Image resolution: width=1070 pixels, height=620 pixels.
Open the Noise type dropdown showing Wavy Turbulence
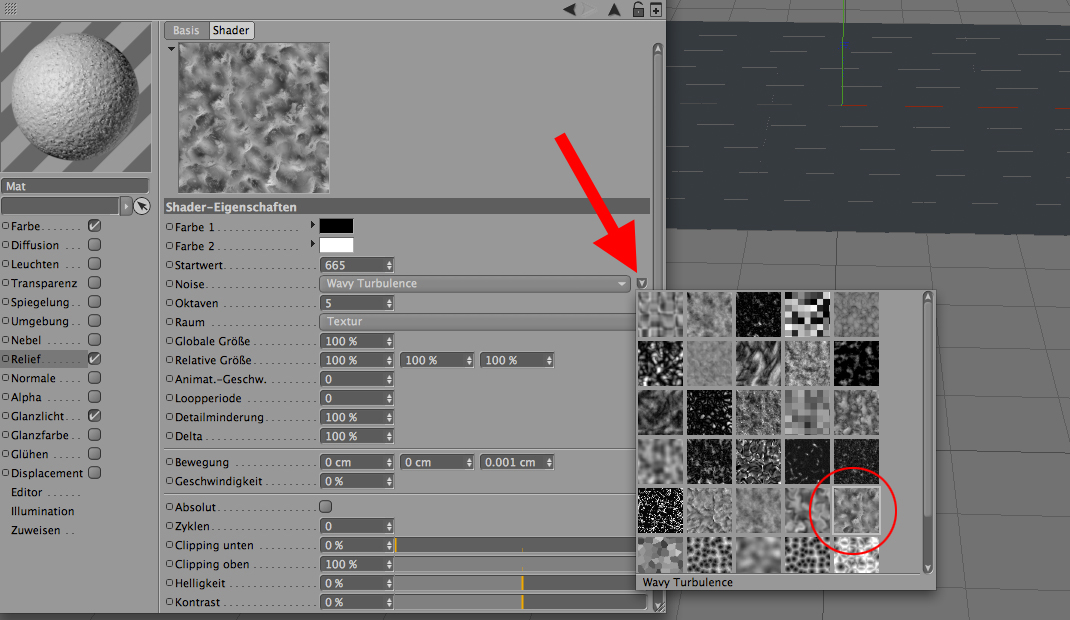pyautogui.click(x=474, y=284)
